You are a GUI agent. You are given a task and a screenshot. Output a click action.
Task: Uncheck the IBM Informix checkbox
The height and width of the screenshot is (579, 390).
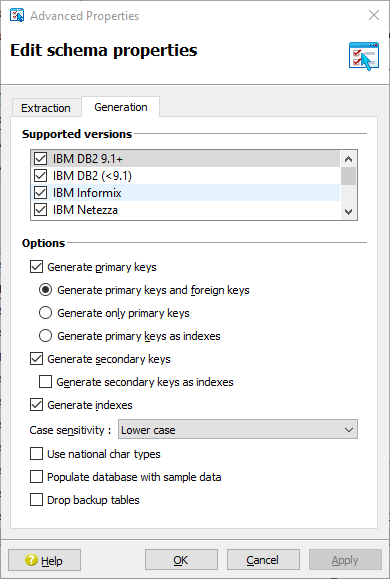[40, 193]
